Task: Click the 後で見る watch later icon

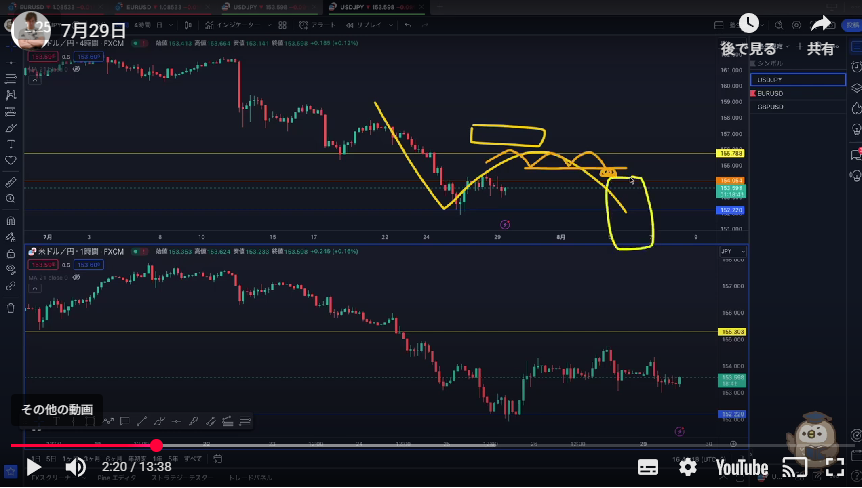Action: [x=748, y=25]
